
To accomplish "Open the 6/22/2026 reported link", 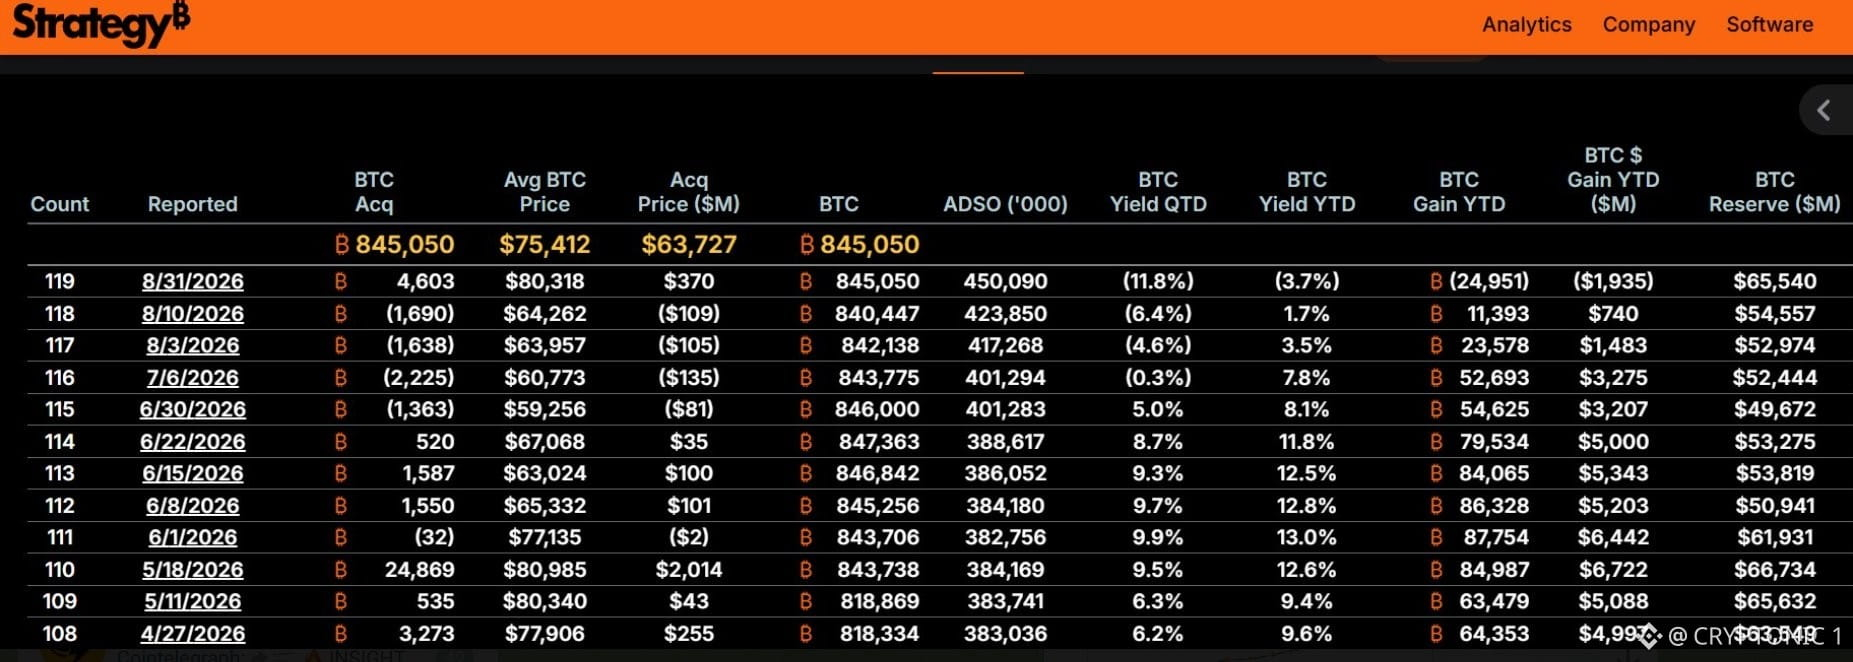I will coord(193,442).
